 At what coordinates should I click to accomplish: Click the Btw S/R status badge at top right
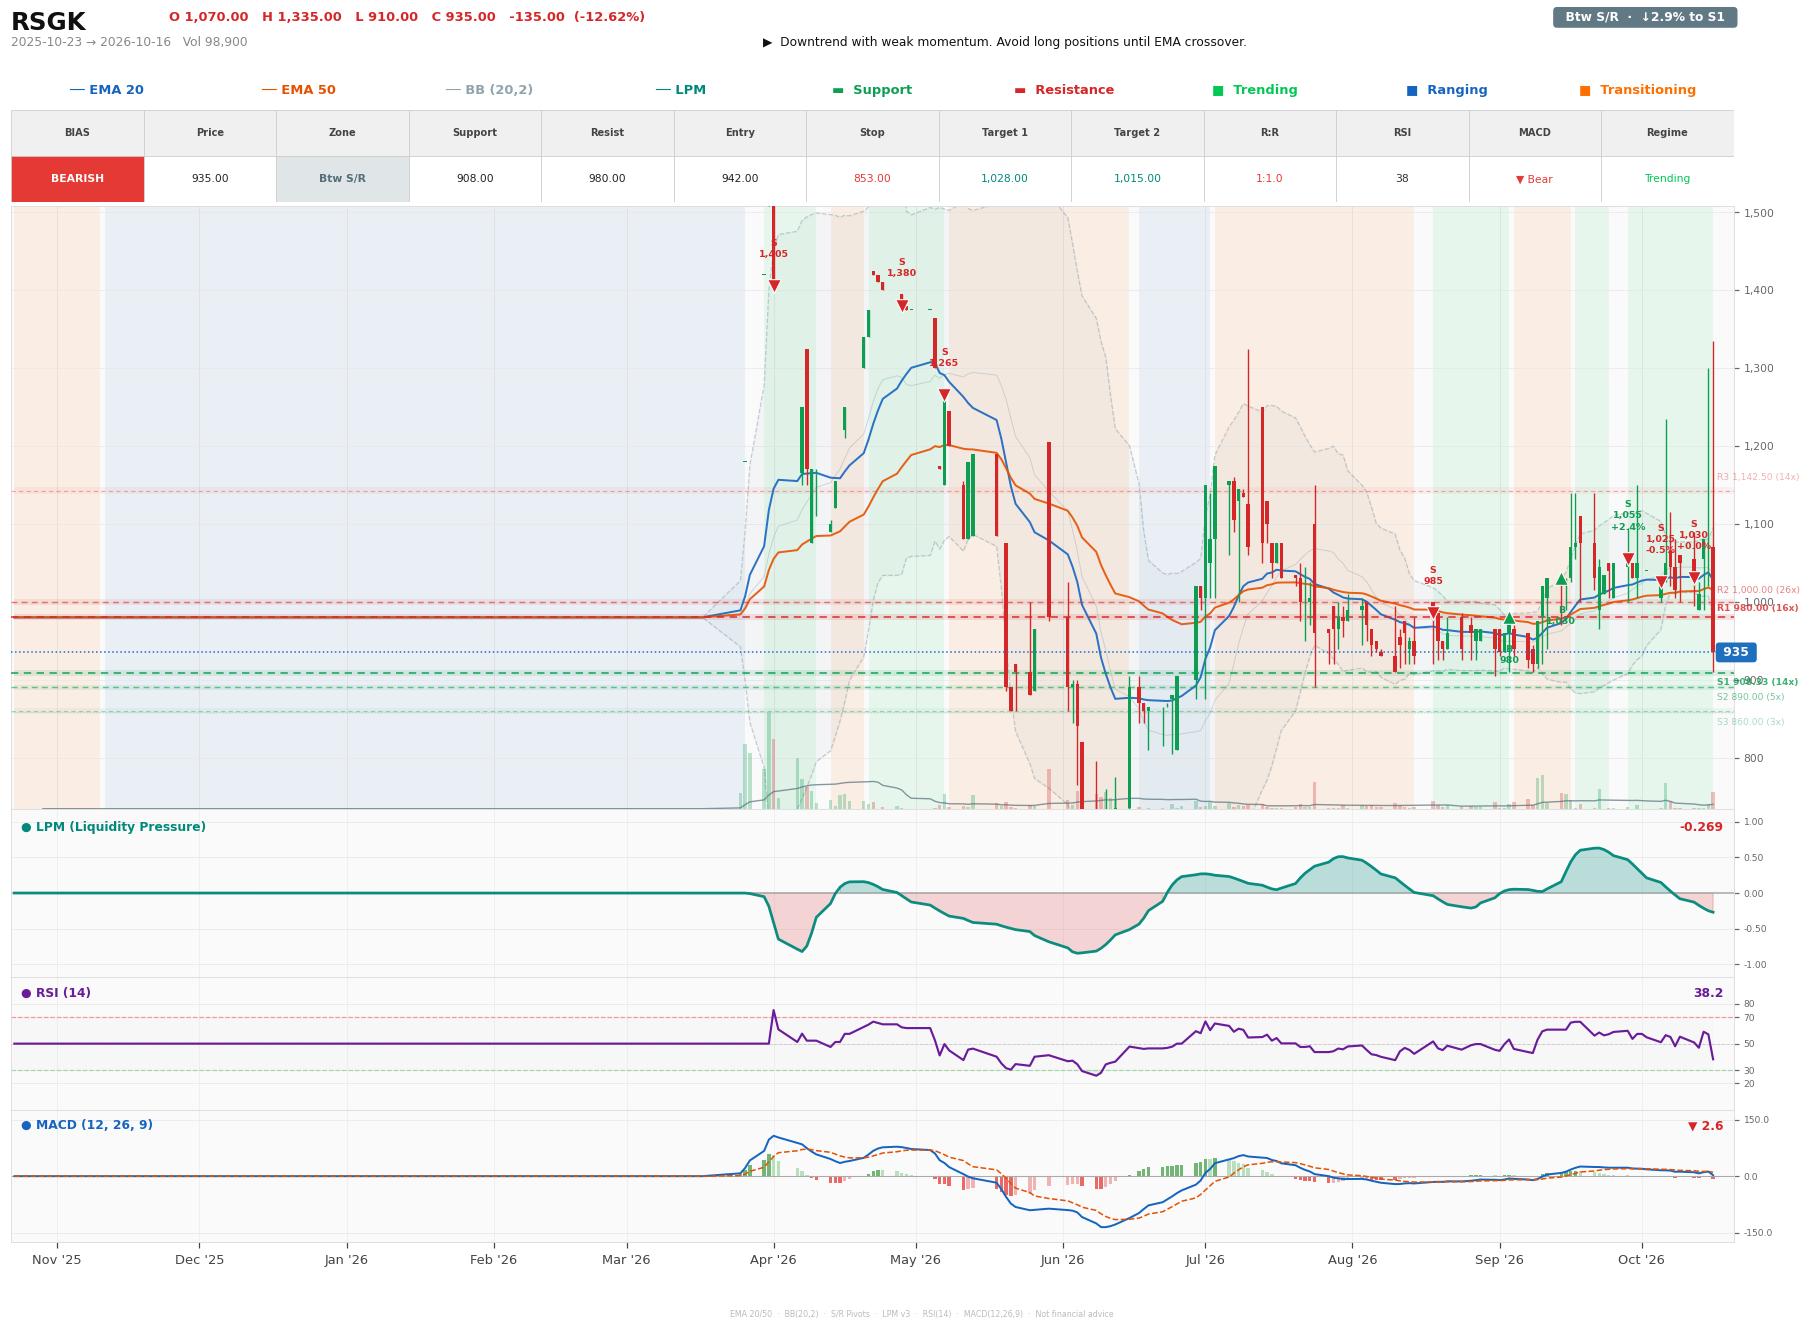point(1645,17)
